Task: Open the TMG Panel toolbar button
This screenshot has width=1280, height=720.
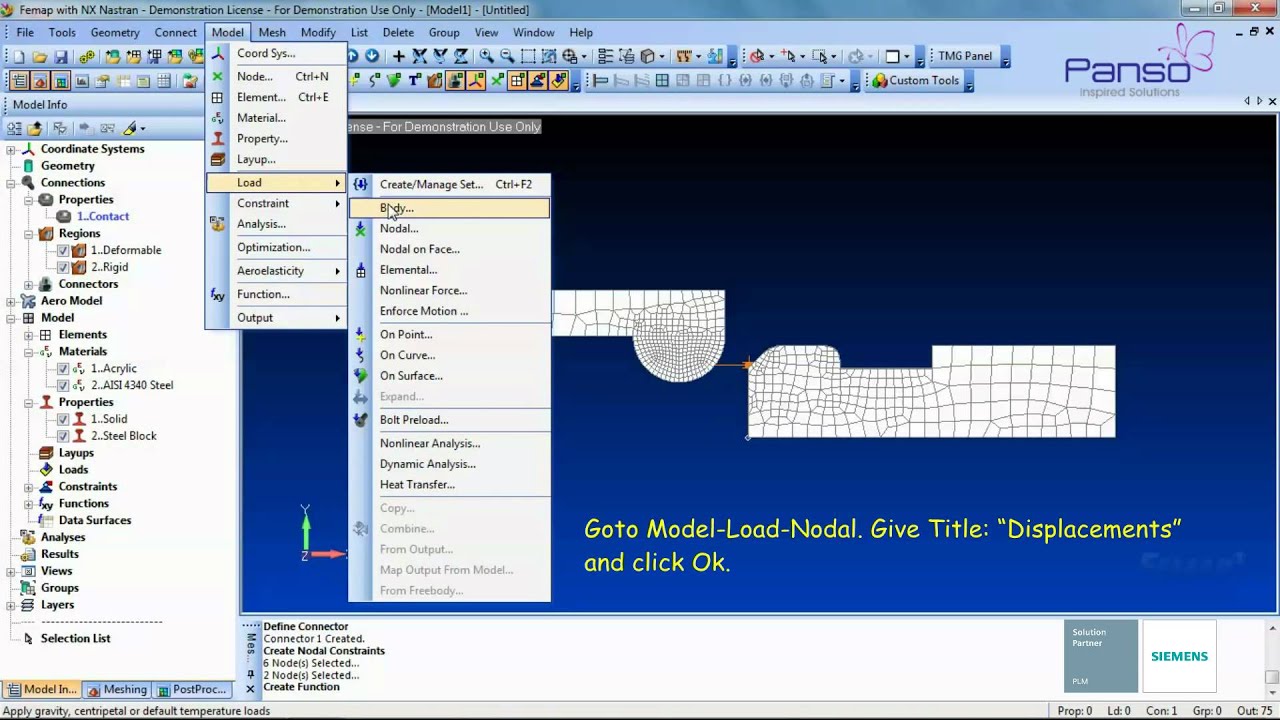Action: [x=964, y=57]
